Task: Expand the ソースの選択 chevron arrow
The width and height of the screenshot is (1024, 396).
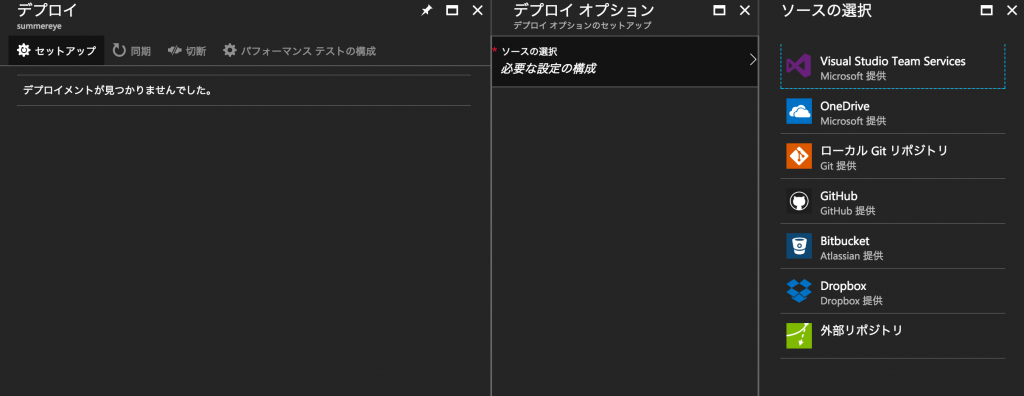Action: [x=752, y=59]
